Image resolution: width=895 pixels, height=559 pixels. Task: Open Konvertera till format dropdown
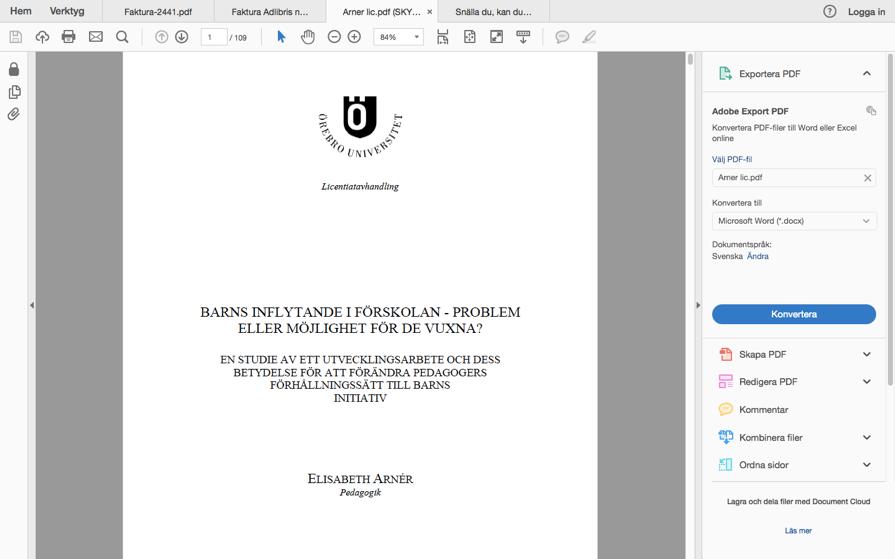coord(794,221)
